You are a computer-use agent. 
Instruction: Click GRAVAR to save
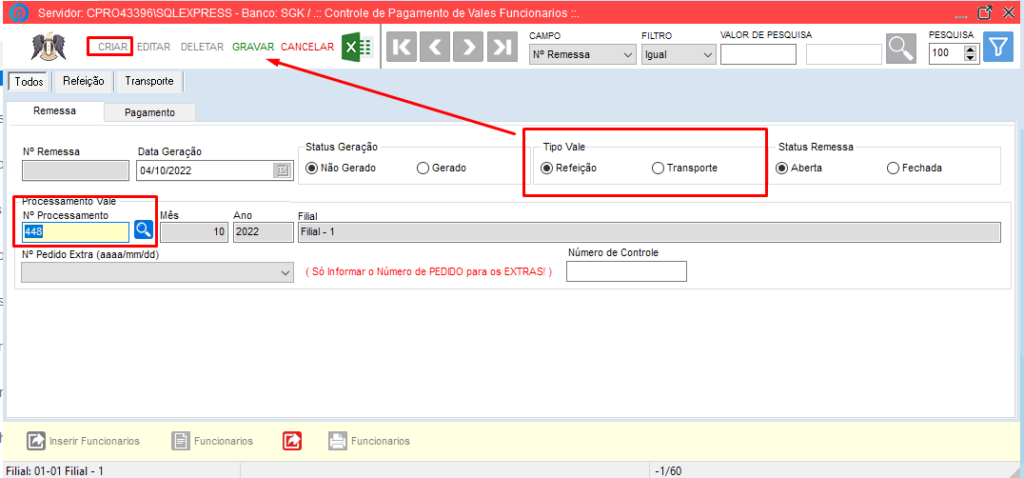click(253, 47)
